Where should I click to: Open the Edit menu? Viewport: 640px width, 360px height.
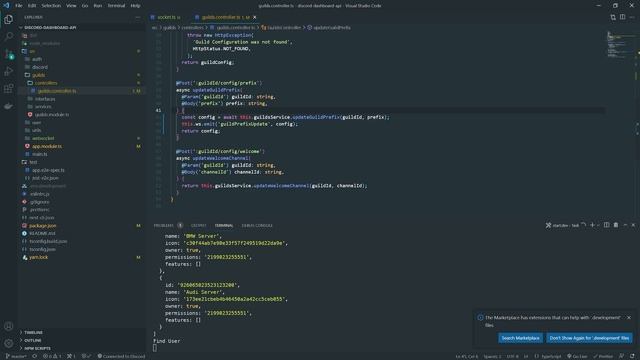32,6
